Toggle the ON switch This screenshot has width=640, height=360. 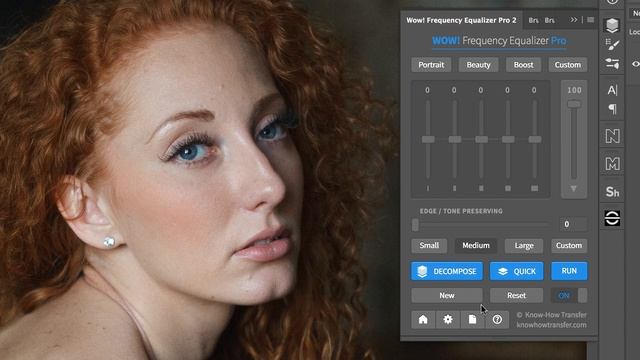[x=569, y=296]
